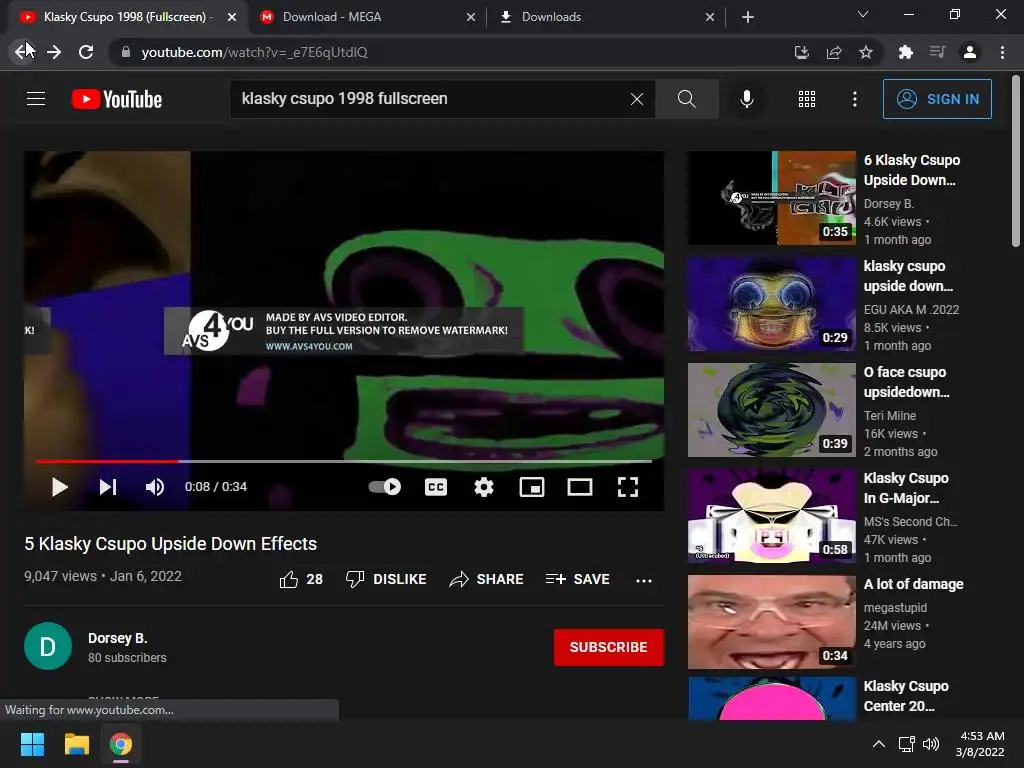This screenshot has height=768, width=1024.
Task: Open File Explorer from the taskbar
Action: coord(76,744)
